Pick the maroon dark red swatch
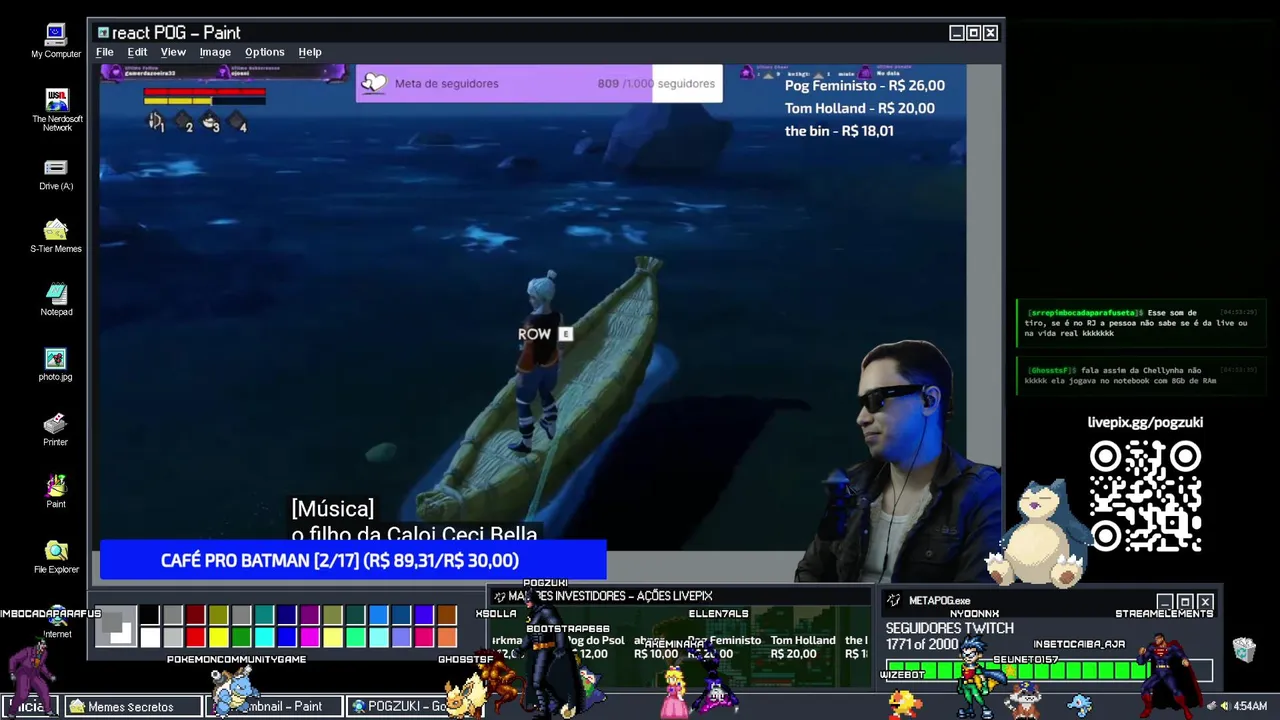 (195, 615)
